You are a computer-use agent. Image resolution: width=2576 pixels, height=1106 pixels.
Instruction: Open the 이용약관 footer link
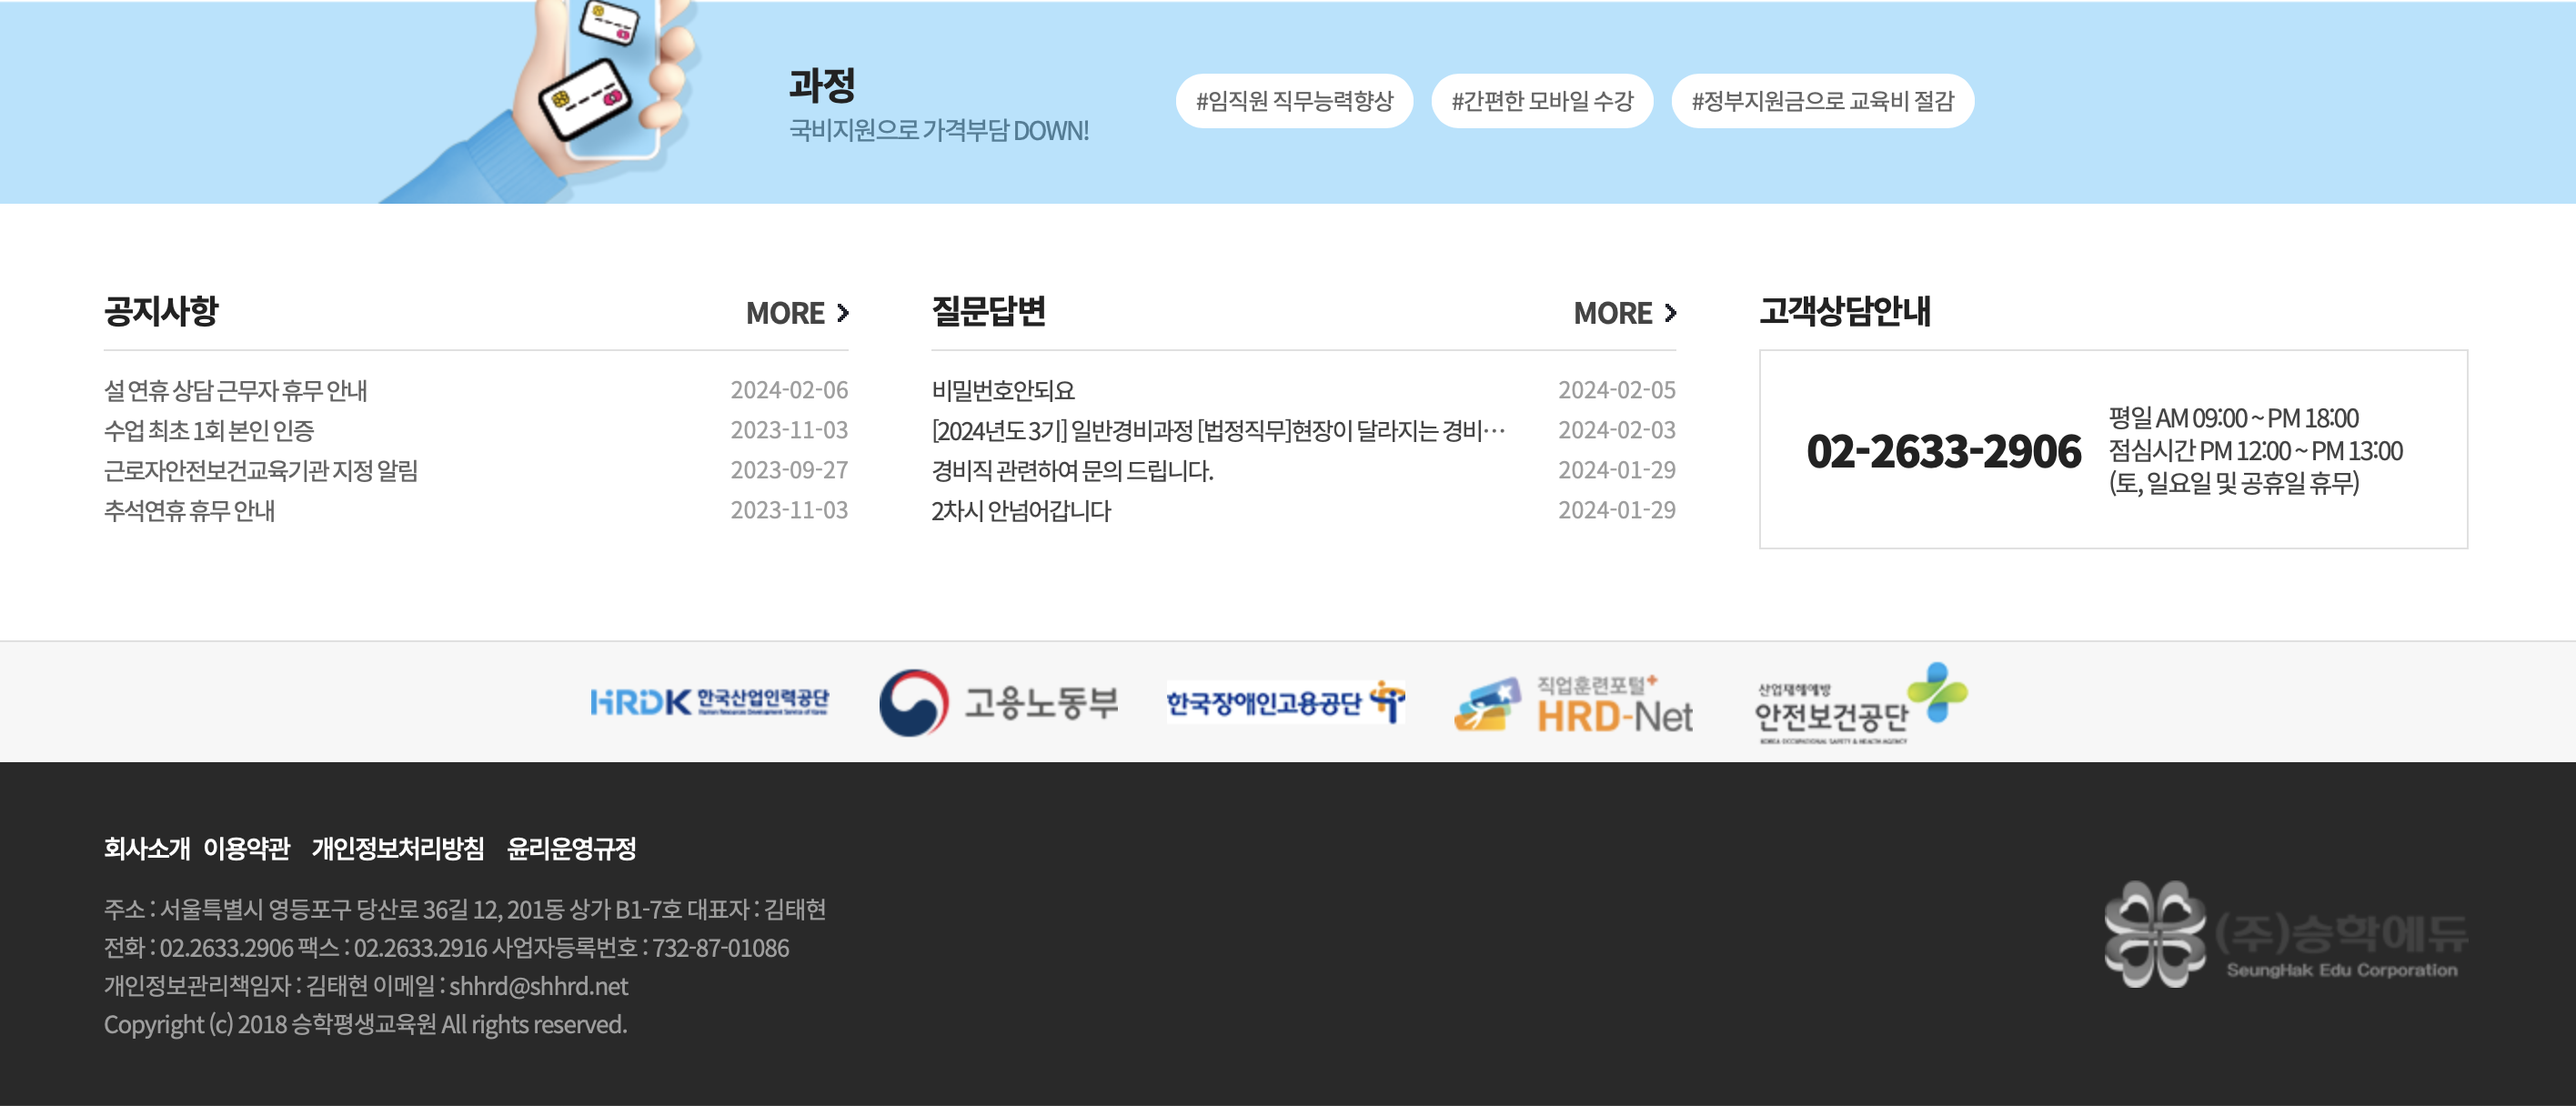pyautogui.click(x=246, y=848)
